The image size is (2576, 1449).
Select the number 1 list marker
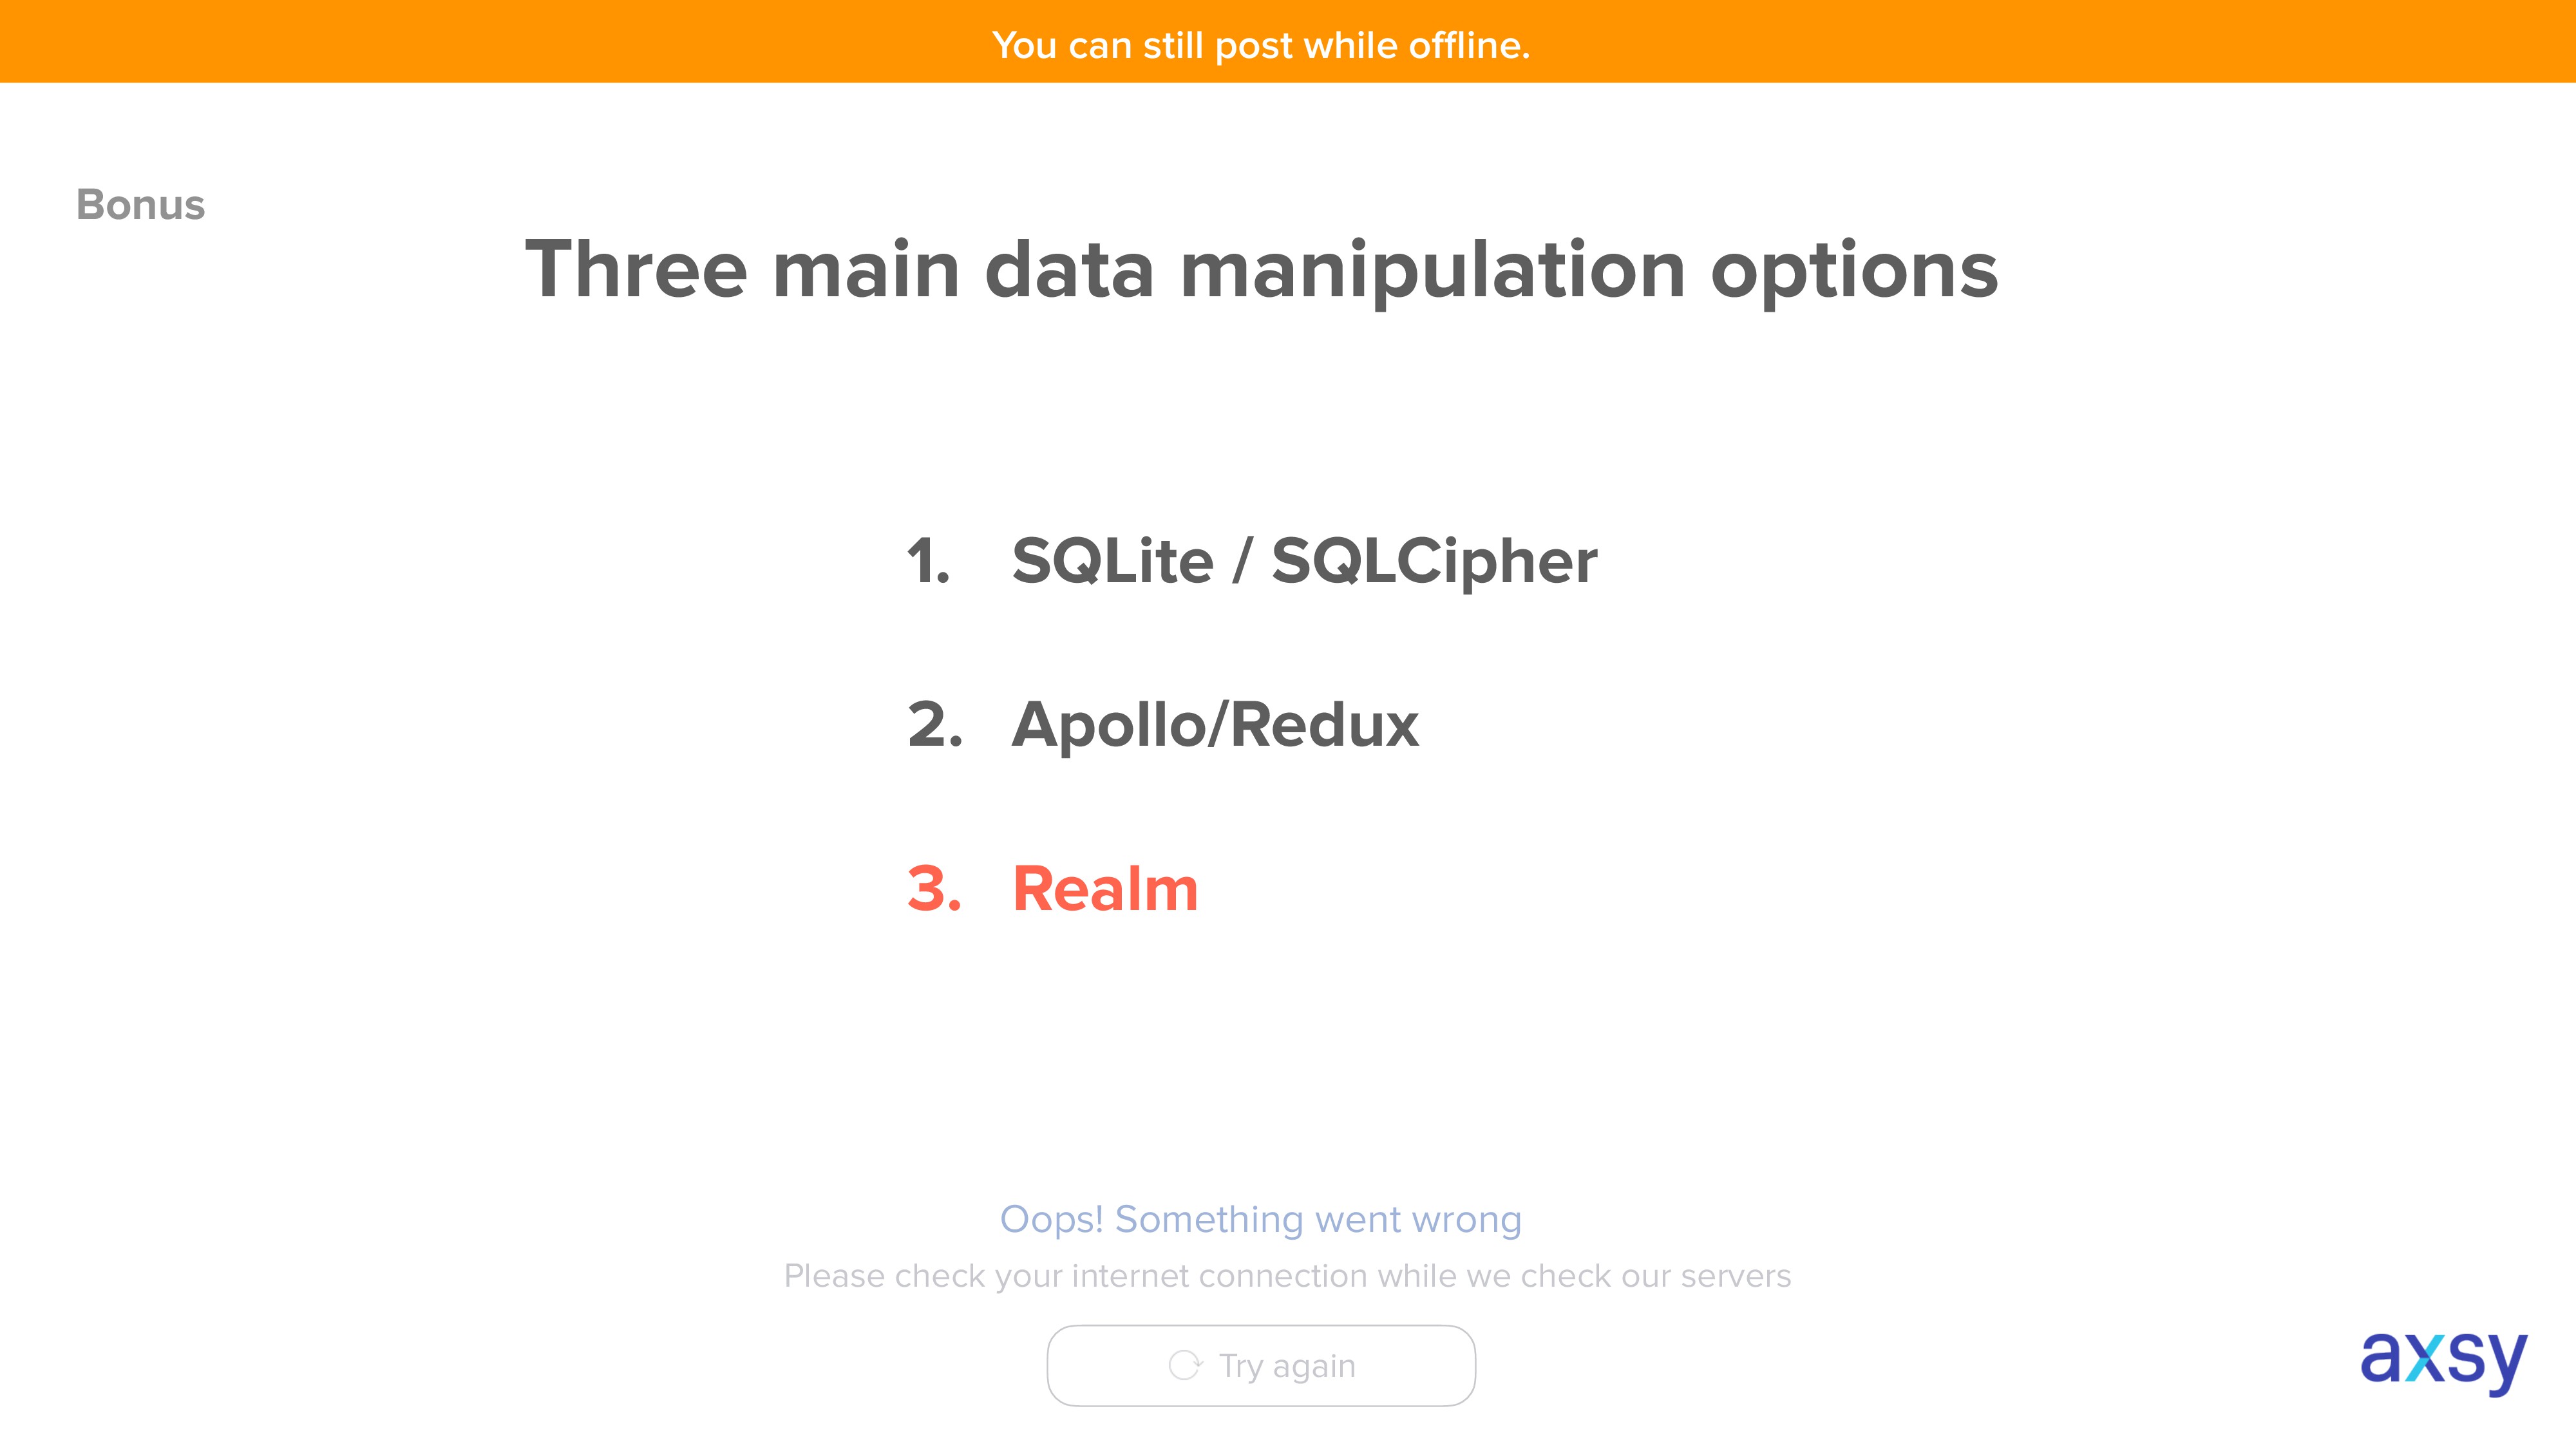tap(929, 561)
